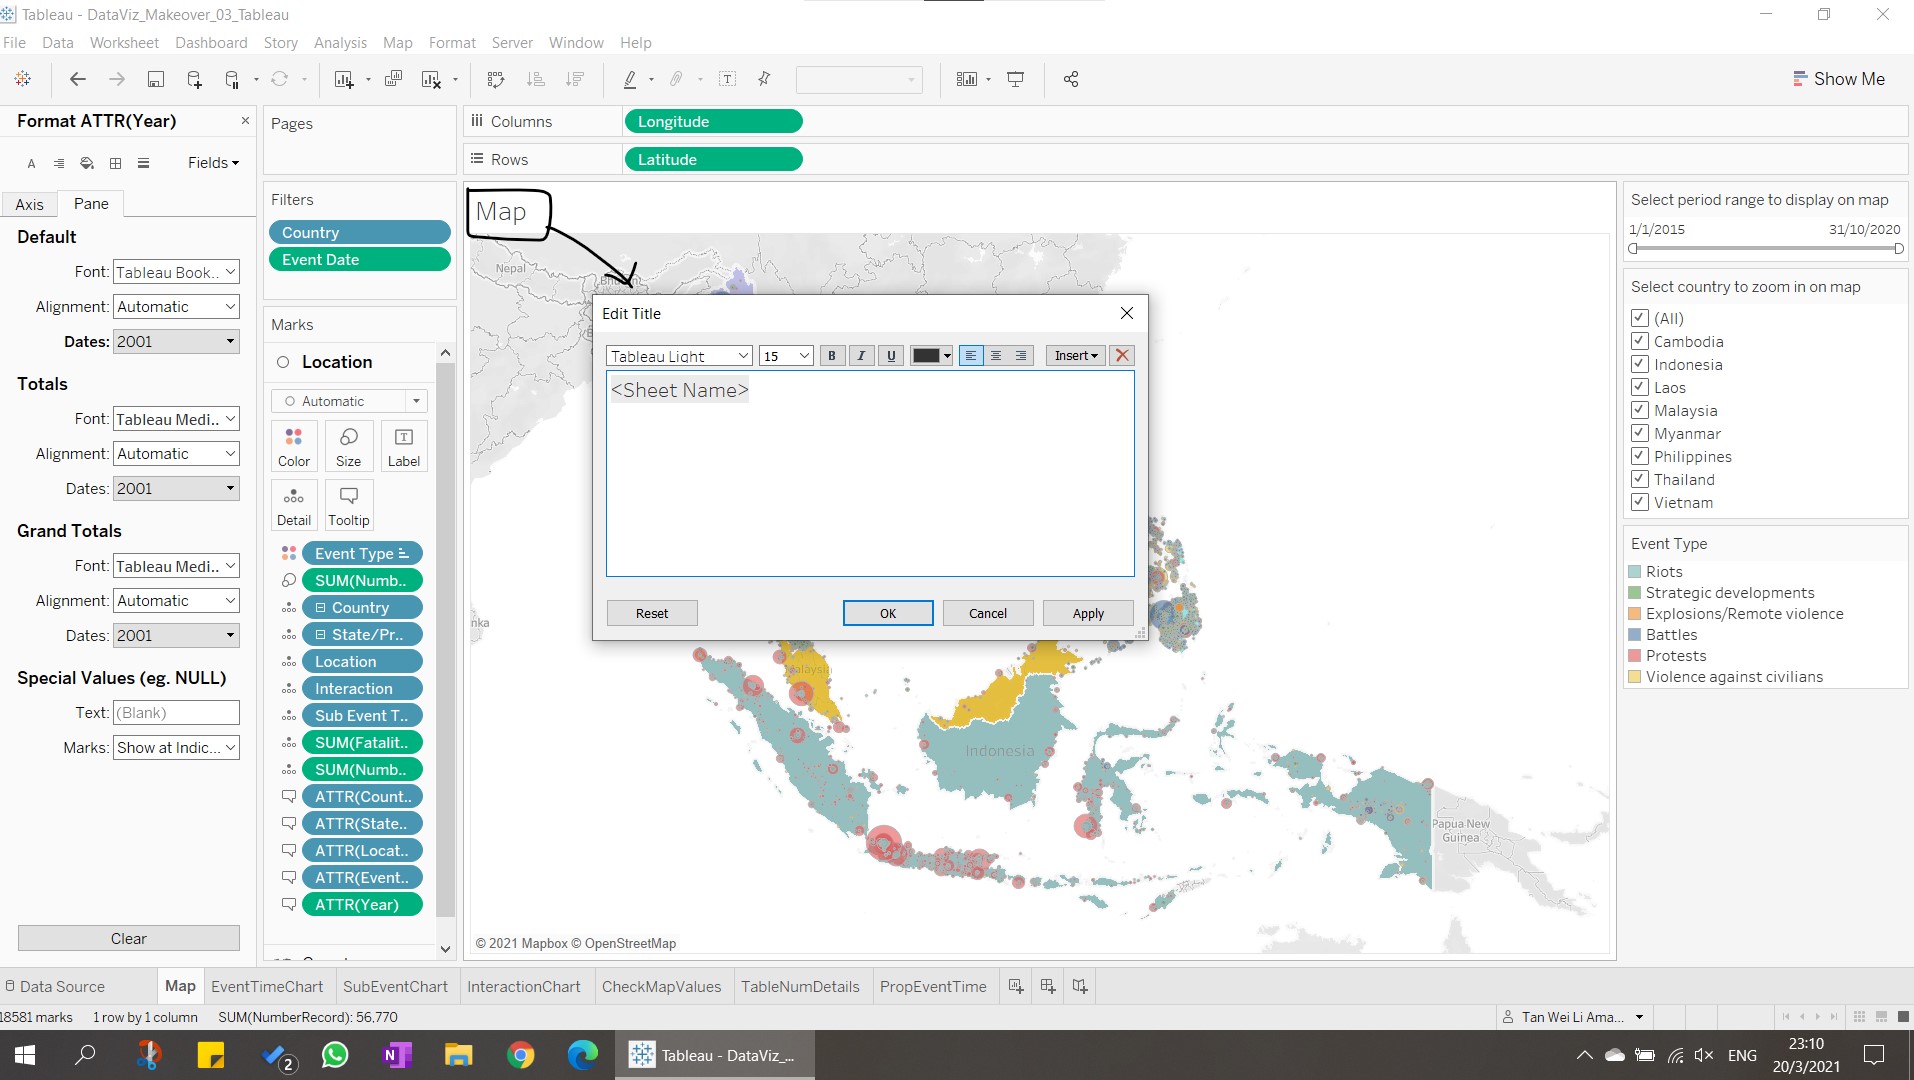Open the Tableau Light font dropdown
The width and height of the screenshot is (1914, 1080).
tap(679, 356)
